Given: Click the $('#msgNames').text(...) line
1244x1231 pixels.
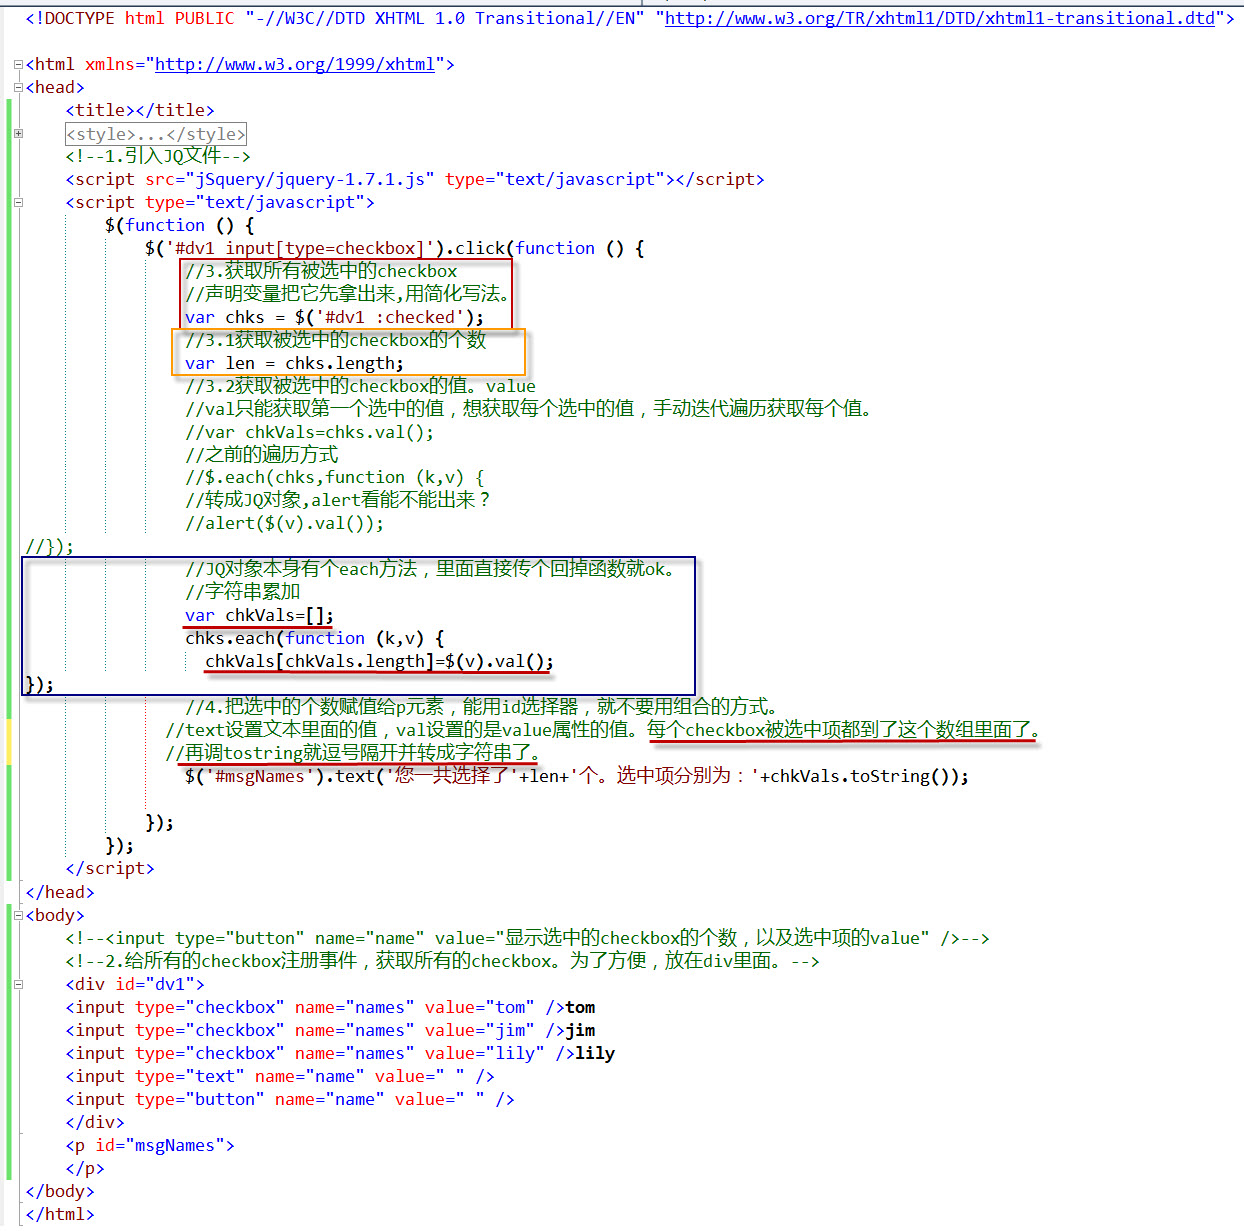Looking at the screenshot, I should point(577,776).
